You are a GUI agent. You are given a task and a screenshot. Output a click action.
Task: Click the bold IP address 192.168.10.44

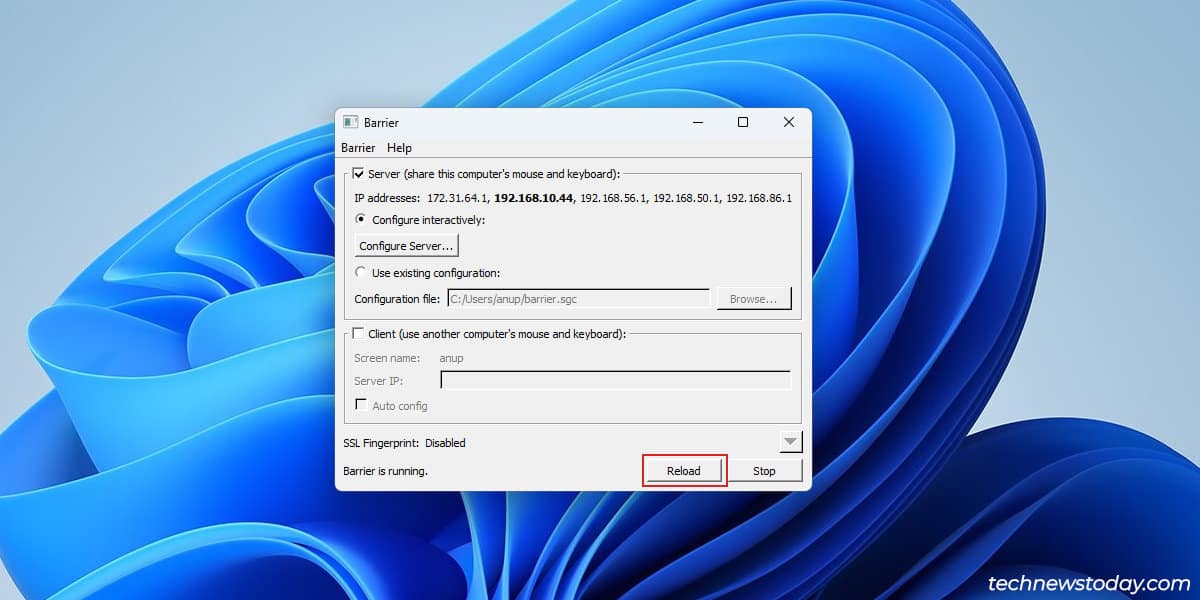click(x=534, y=198)
